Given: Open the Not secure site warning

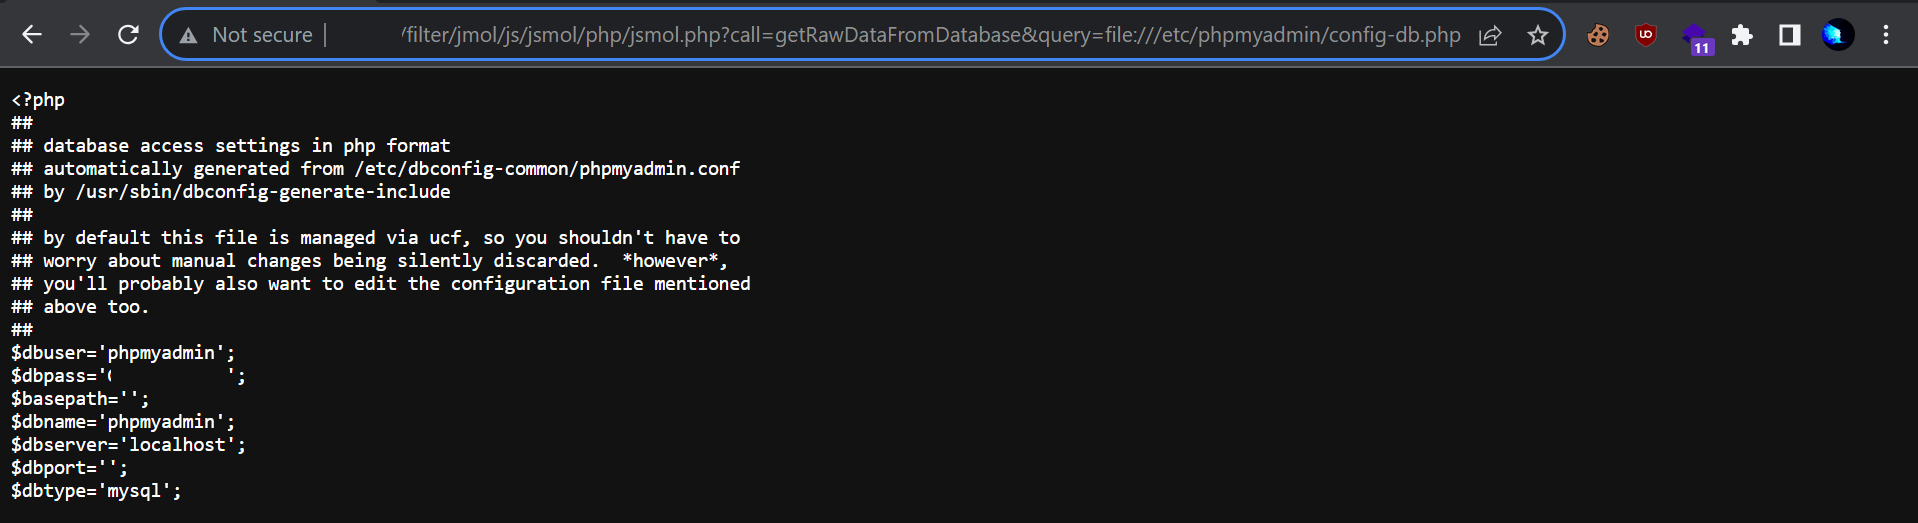Looking at the screenshot, I should pos(189,35).
